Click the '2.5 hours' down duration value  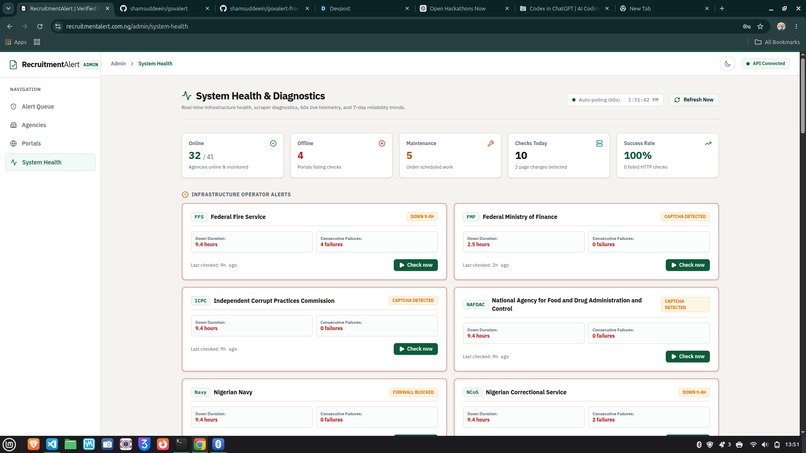click(479, 245)
